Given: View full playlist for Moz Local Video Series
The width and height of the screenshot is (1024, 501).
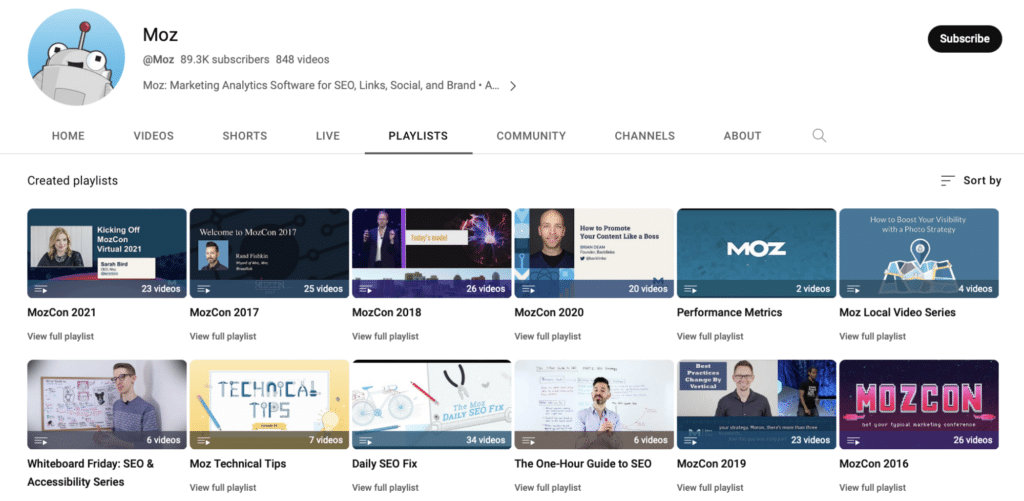Looking at the screenshot, I should click(872, 336).
